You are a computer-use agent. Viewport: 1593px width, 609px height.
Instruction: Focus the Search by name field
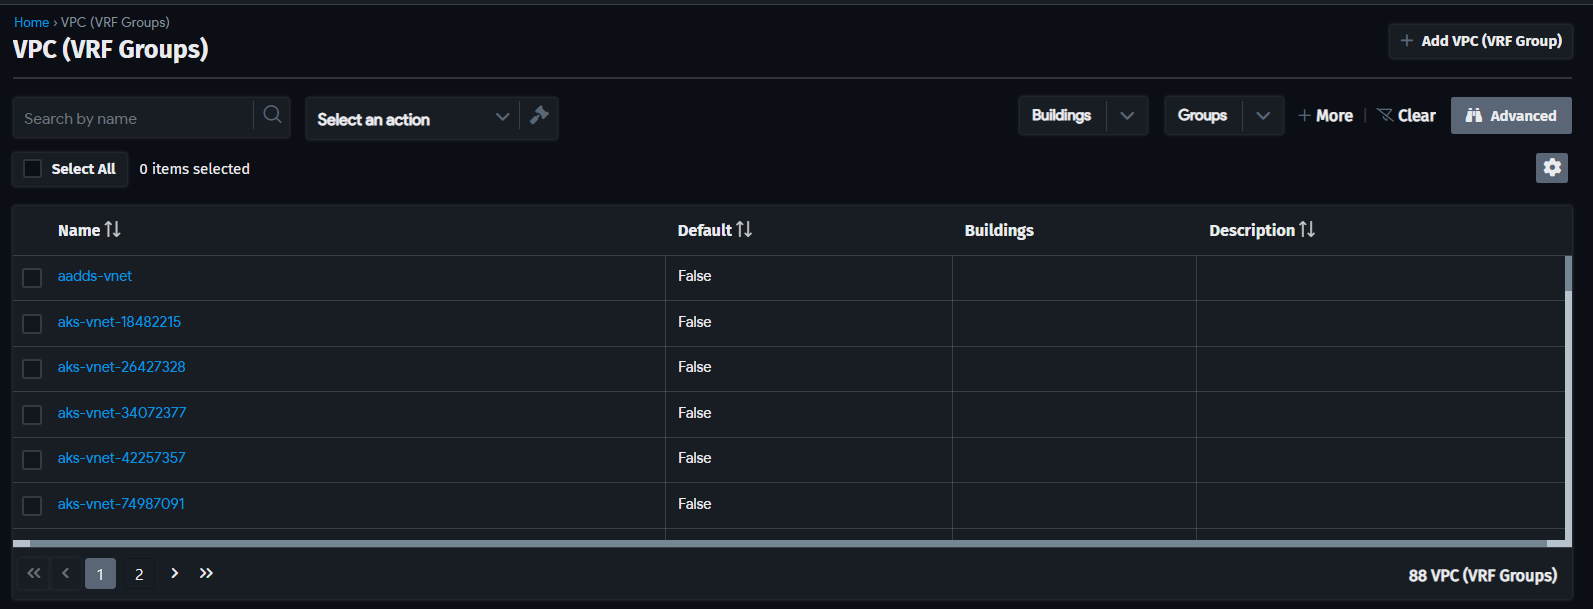click(x=134, y=118)
